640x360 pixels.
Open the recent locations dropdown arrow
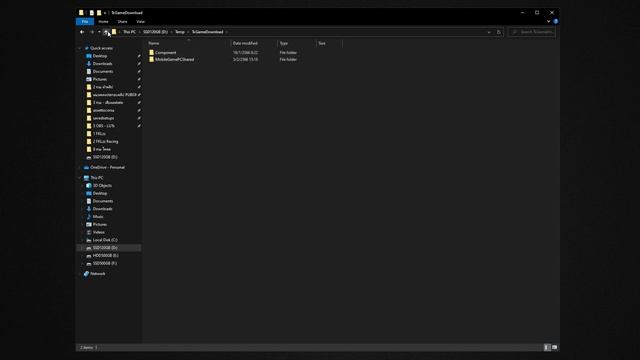(99, 32)
